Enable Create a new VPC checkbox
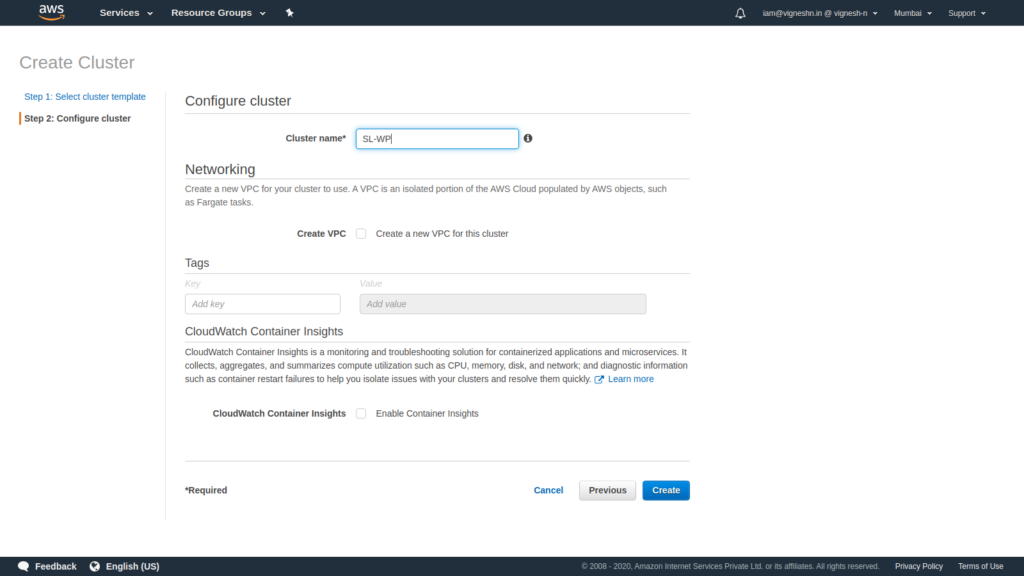The width and height of the screenshot is (1024, 576). (x=361, y=234)
